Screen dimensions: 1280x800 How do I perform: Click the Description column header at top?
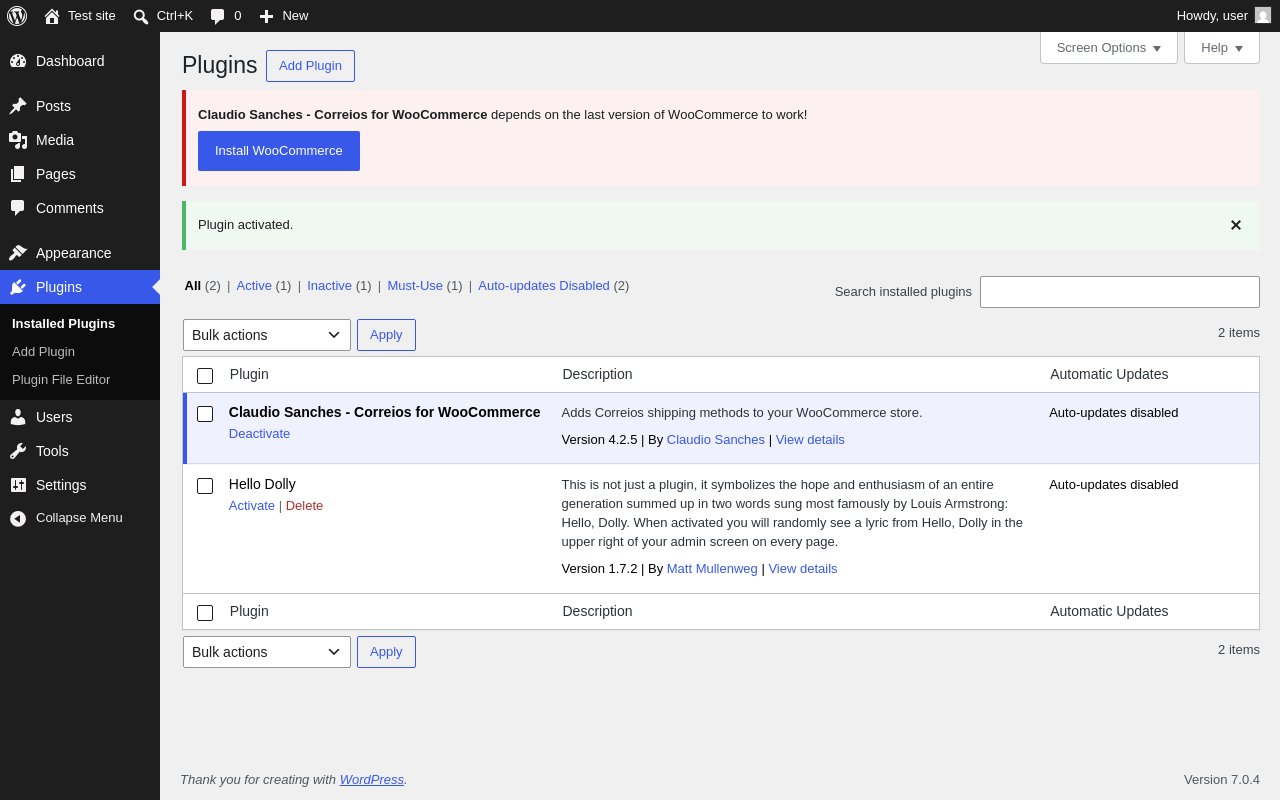597,374
